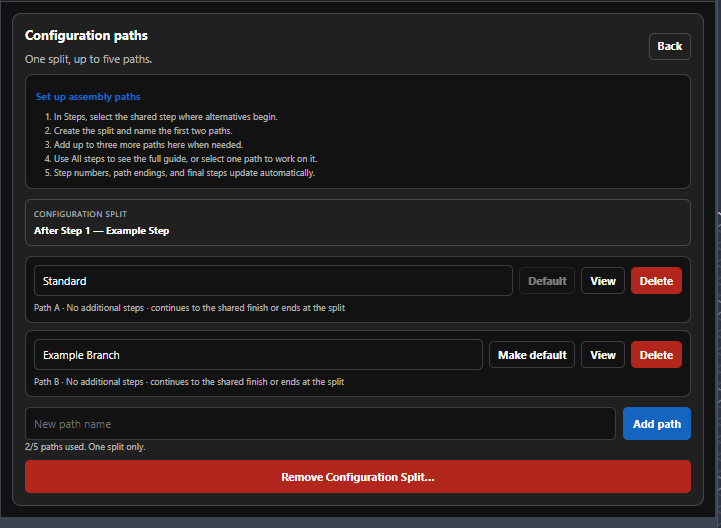Screen dimensions: 721x528
Task: Make Example Branch the default path
Action: click(532, 355)
